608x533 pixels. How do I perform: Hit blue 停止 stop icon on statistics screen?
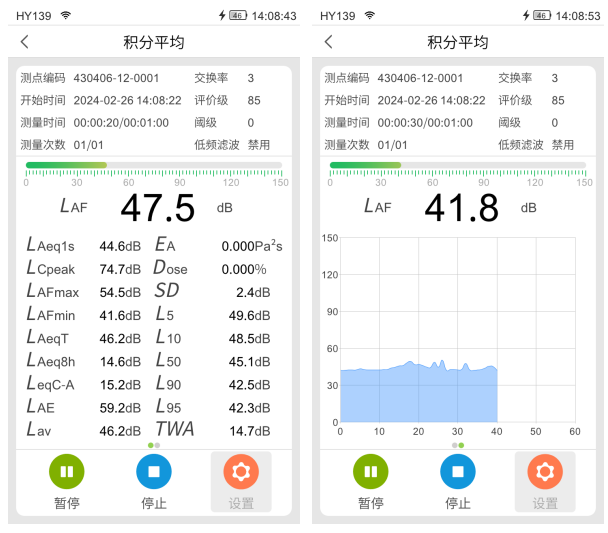[153, 471]
